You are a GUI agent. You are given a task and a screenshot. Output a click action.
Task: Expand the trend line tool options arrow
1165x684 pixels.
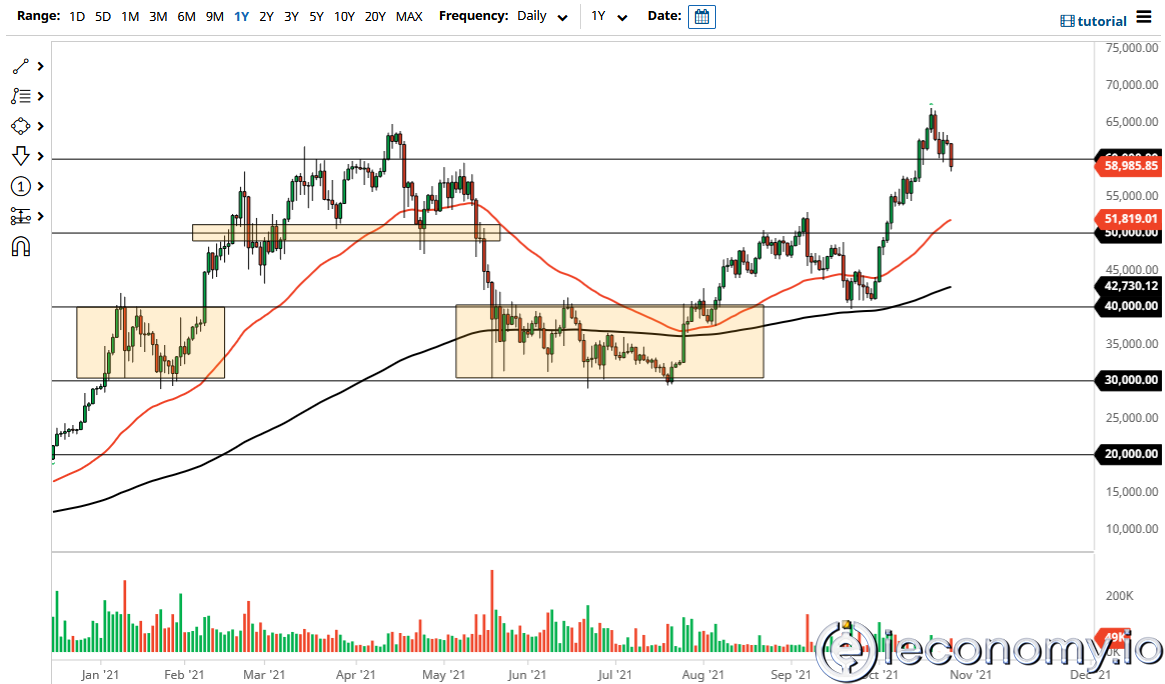[x=41, y=67]
